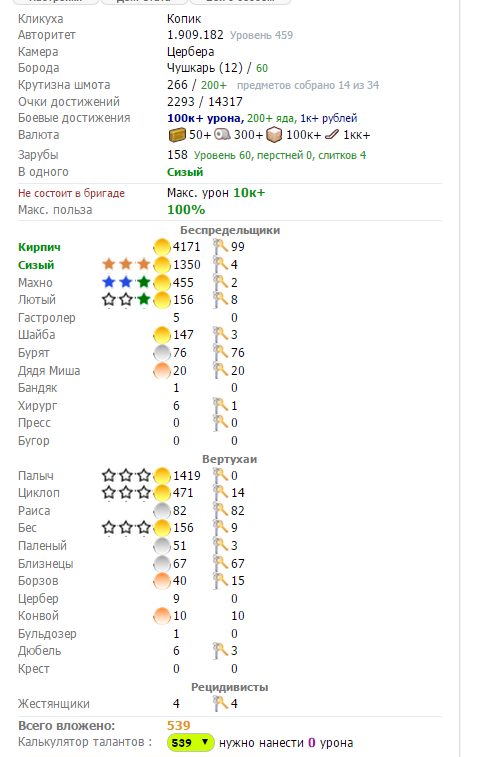Click the gold coin icon next to Кирпич
This screenshot has width=480, height=757.
click(162, 247)
